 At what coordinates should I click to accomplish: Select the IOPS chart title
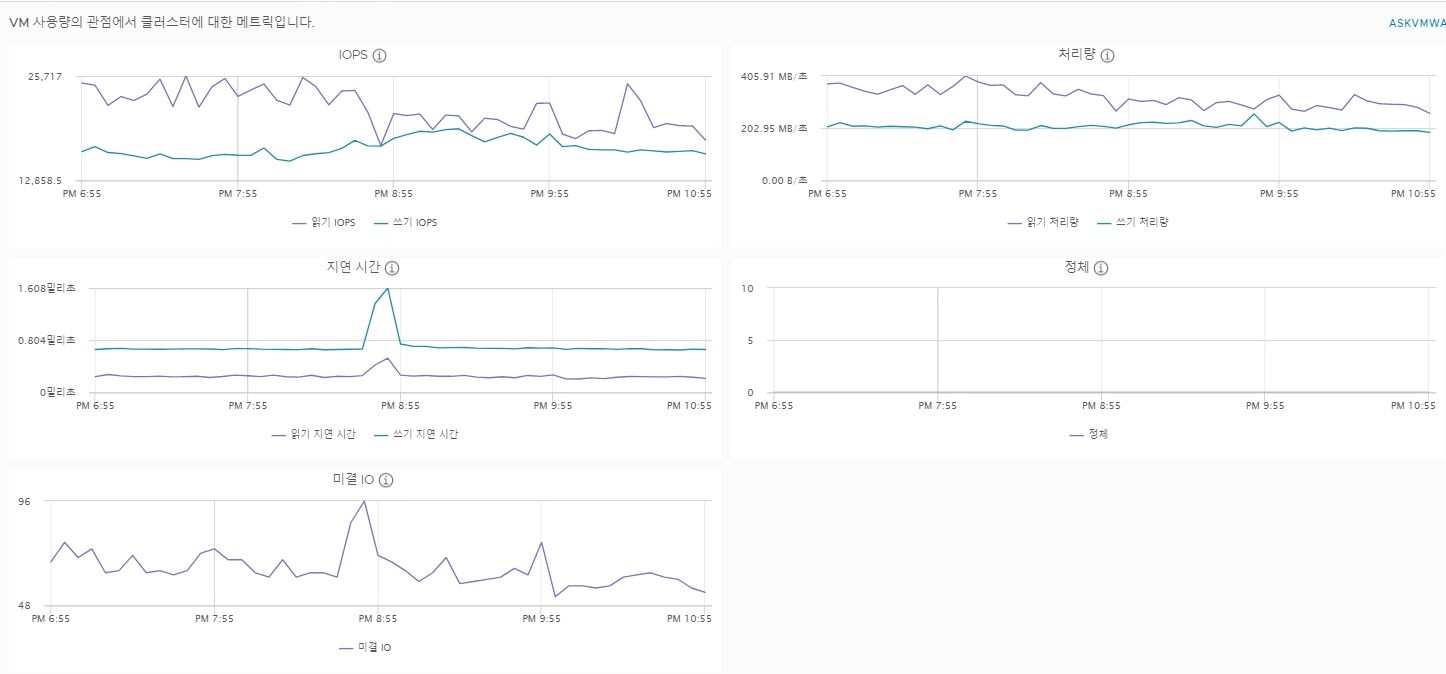click(x=353, y=55)
